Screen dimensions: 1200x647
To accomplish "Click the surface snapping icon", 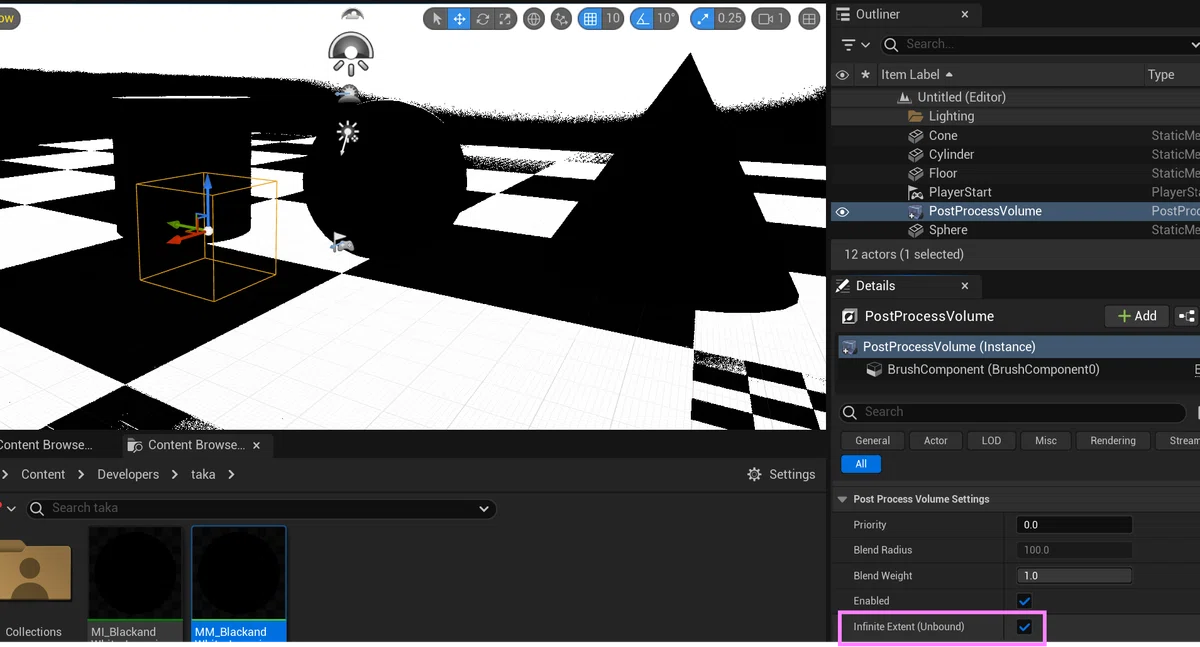I will 562,19.
